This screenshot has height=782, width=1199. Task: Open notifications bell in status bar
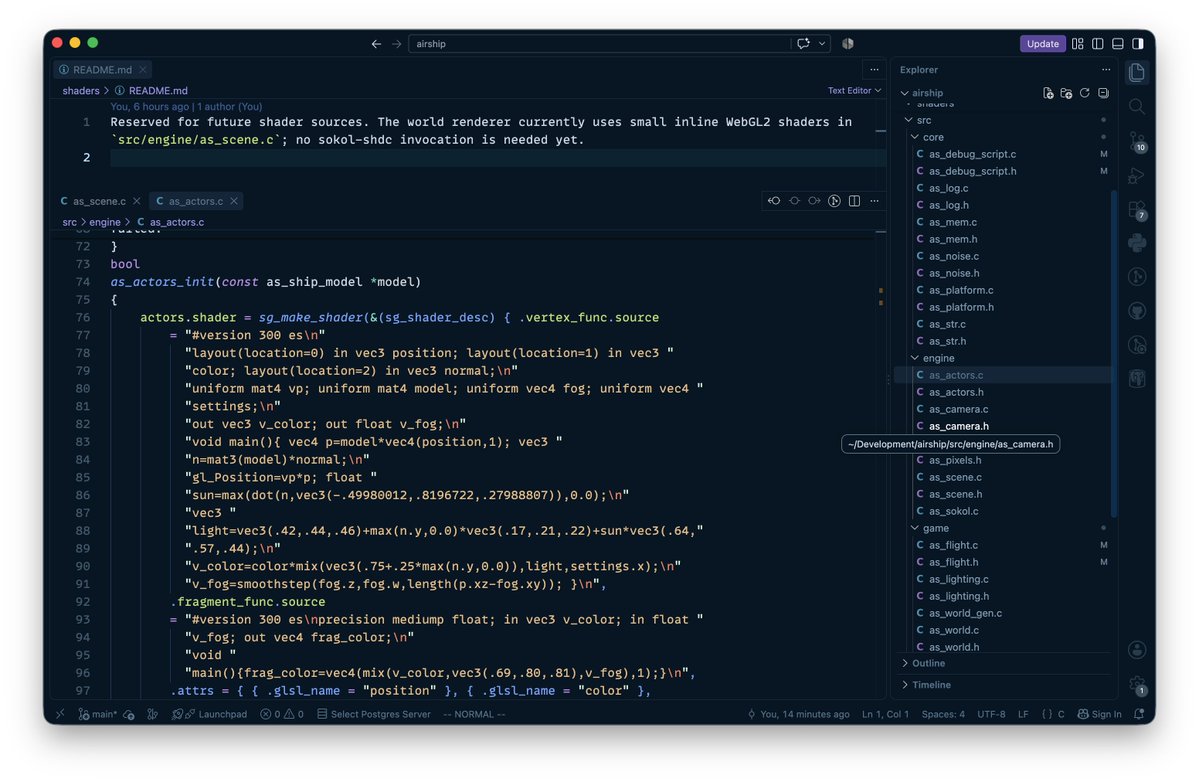(x=1139, y=714)
